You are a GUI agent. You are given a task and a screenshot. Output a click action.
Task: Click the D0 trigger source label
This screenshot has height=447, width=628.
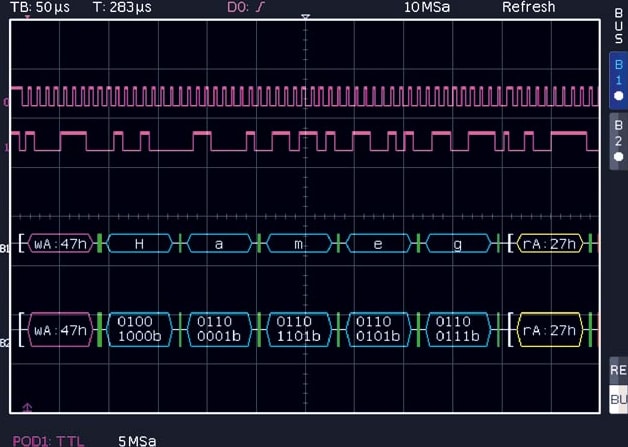pos(238,7)
